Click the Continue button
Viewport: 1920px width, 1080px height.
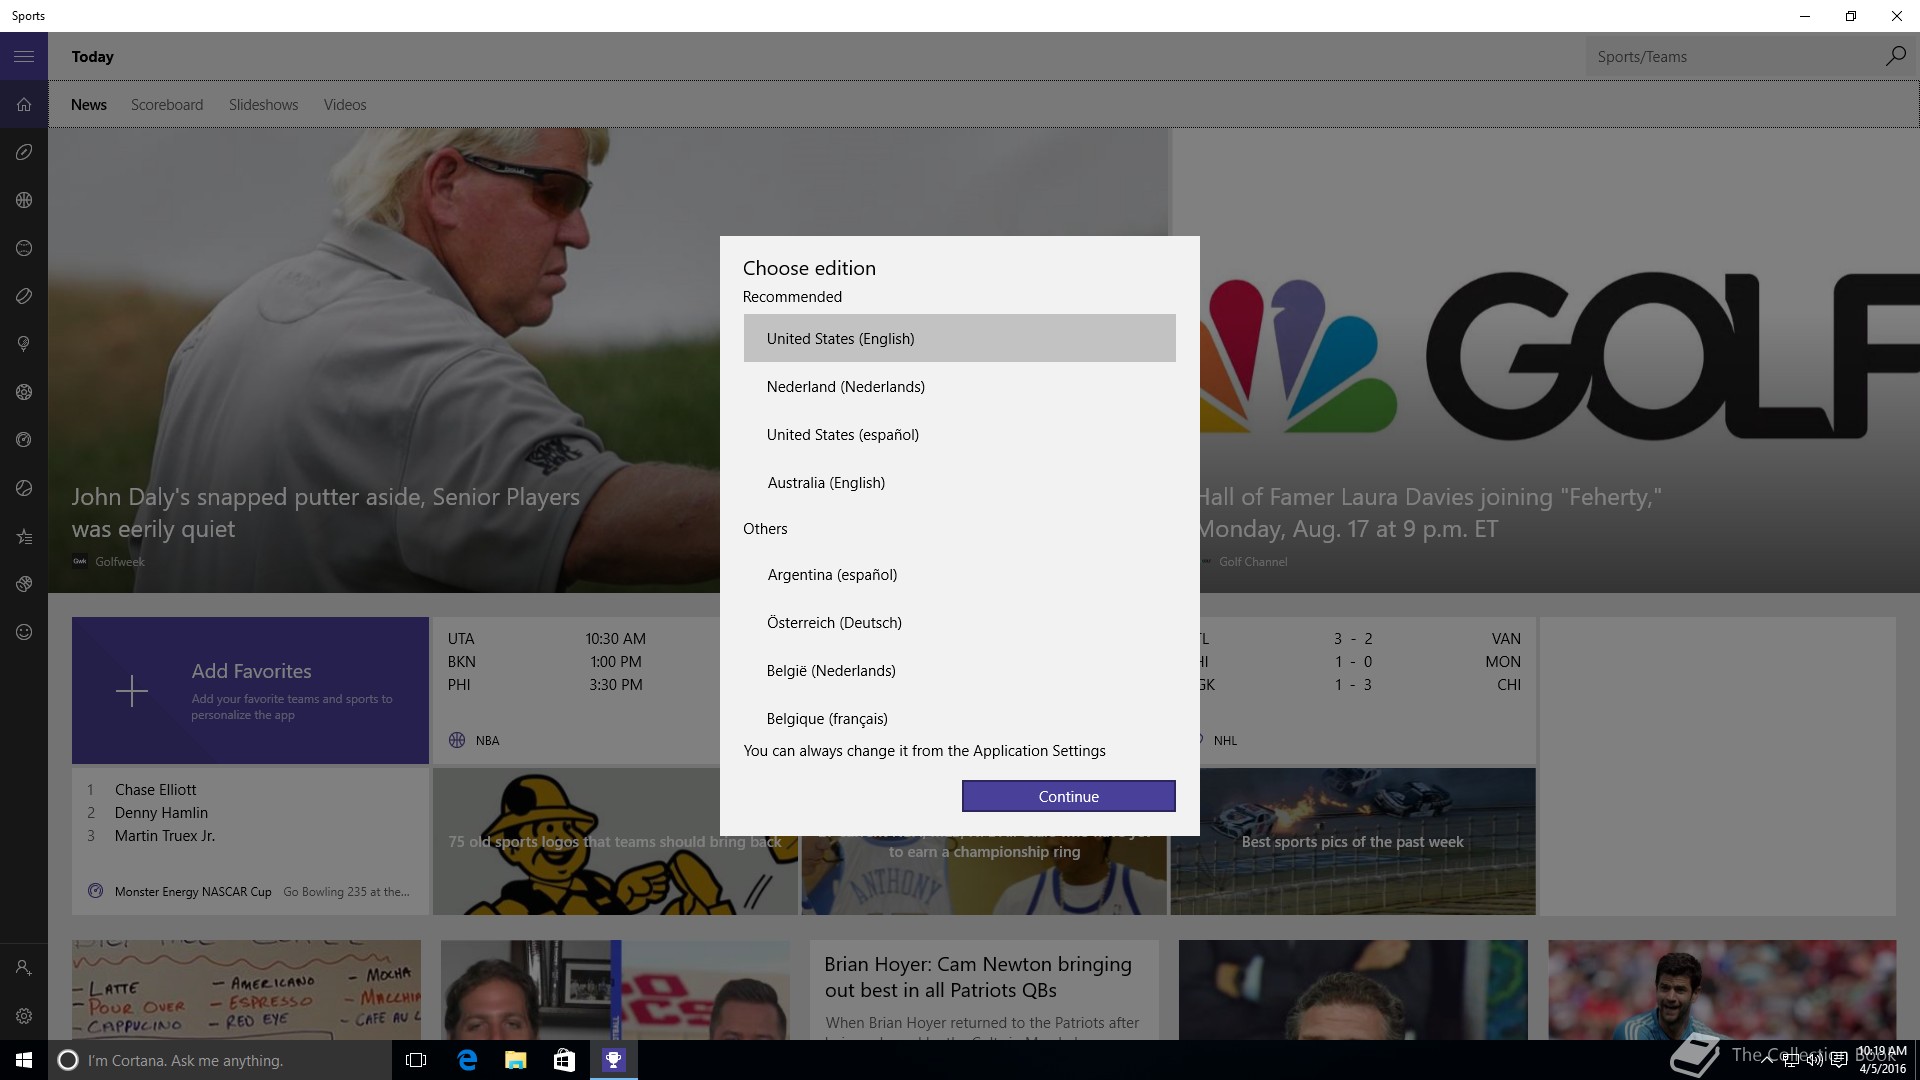tap(1068, 796)
